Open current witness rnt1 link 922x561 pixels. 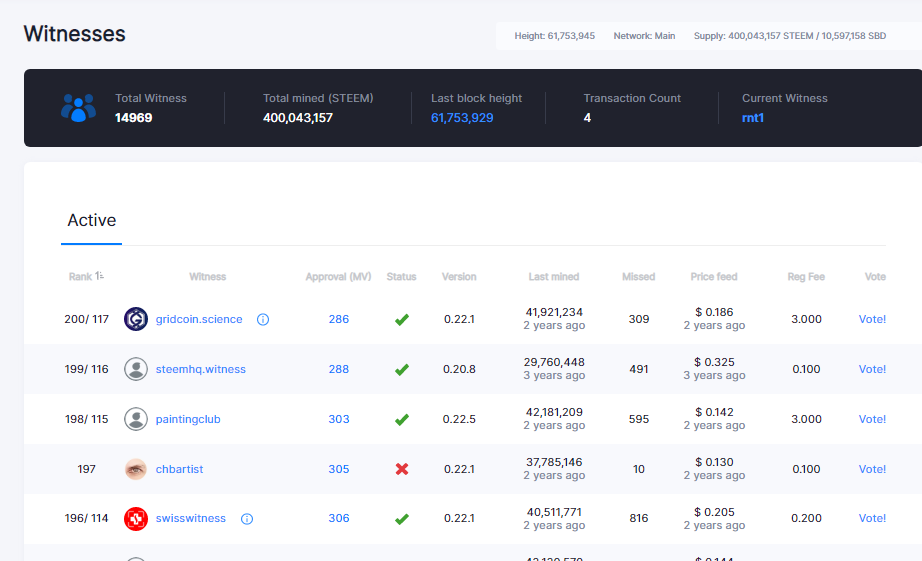coord(753,118)
